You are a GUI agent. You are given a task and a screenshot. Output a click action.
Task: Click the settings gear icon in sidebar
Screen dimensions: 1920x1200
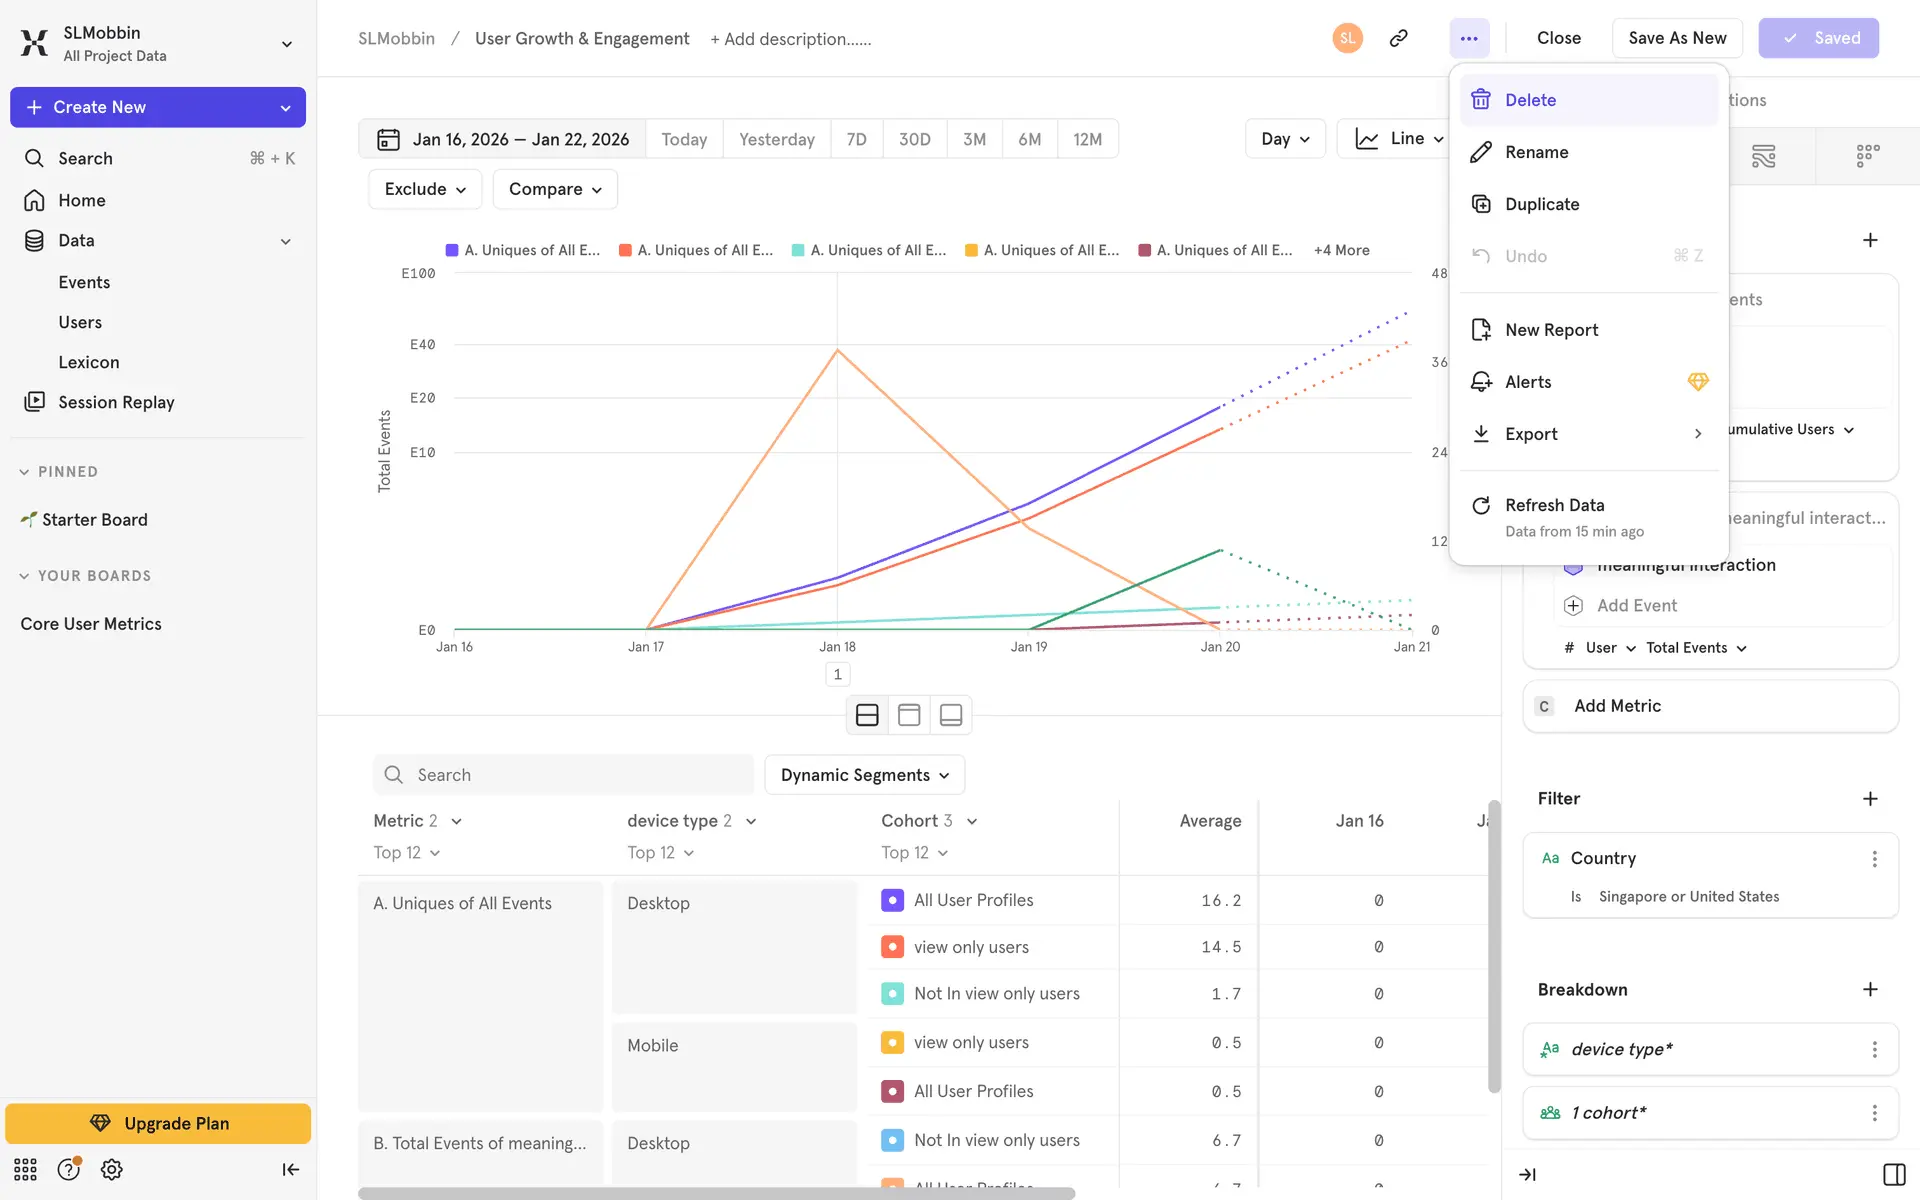pyautogui.click(x=112, y=1169)
